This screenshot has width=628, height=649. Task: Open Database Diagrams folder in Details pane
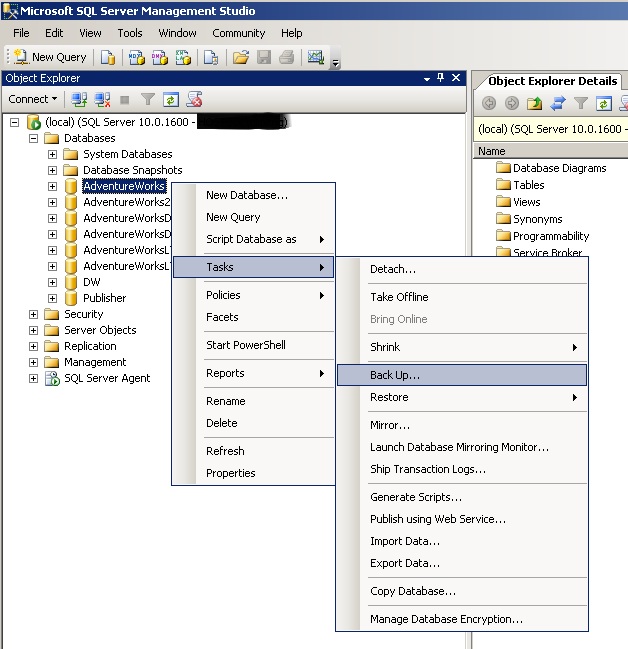[x=551, y=168]
